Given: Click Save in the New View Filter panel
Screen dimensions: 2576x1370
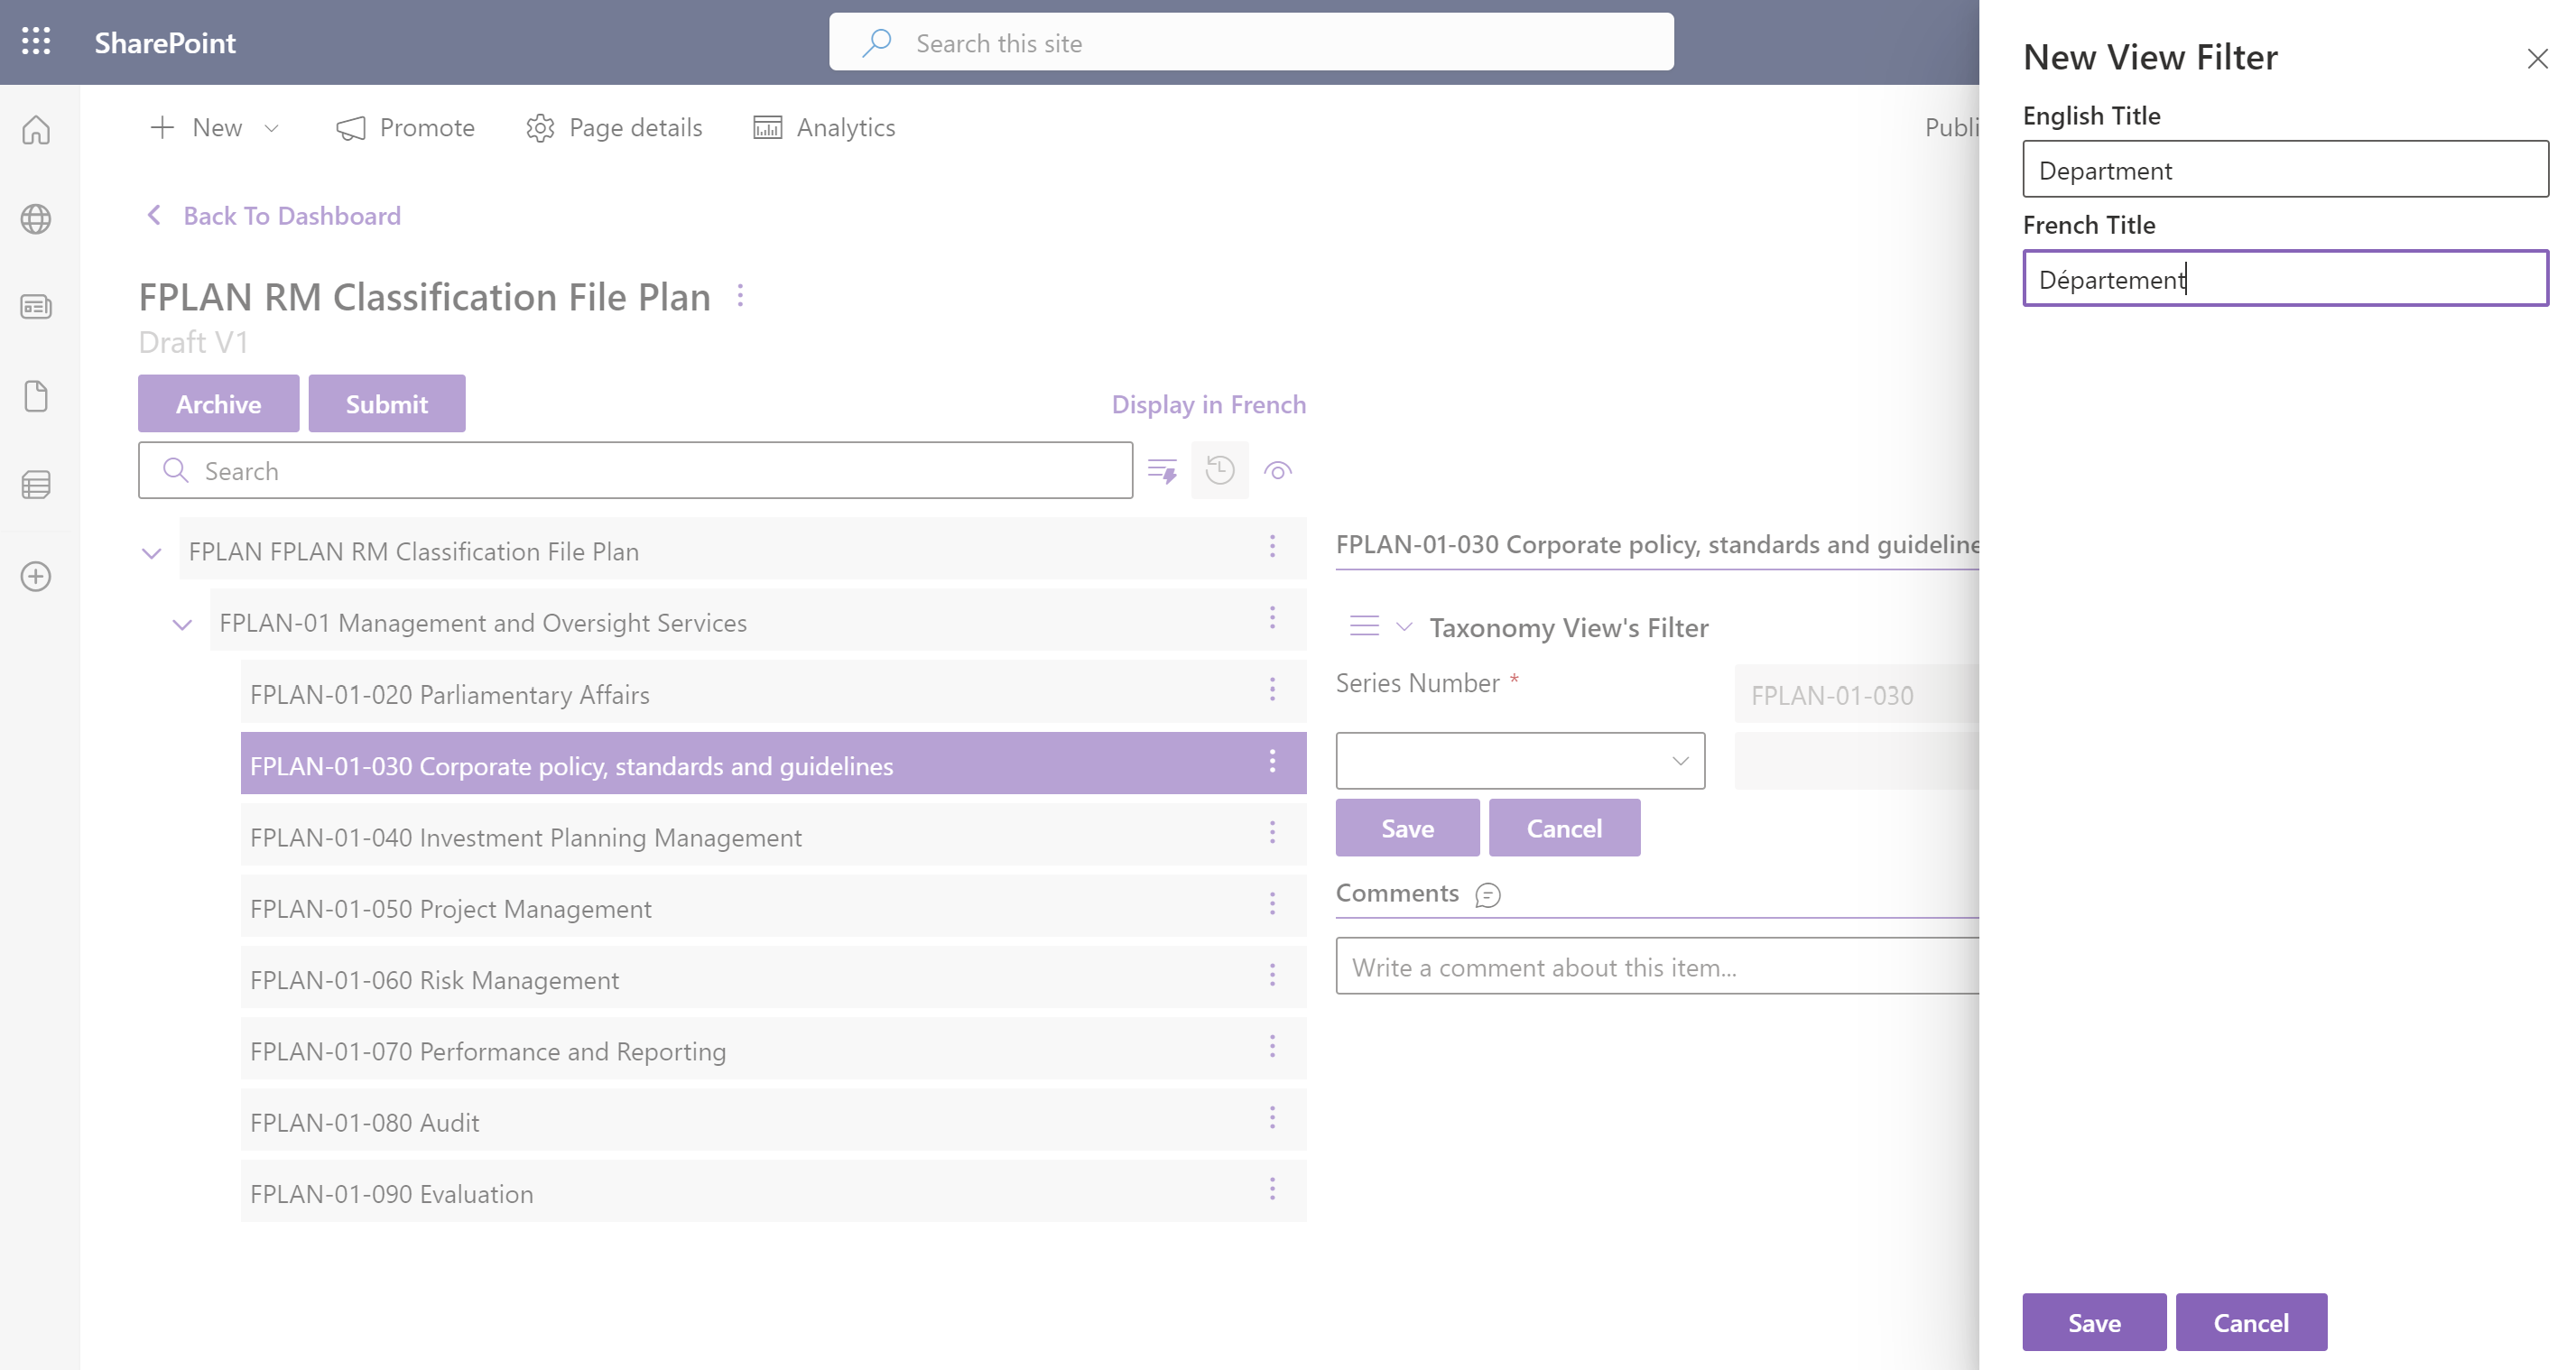Looking at the screenshot, I should pos(2093,1322).
